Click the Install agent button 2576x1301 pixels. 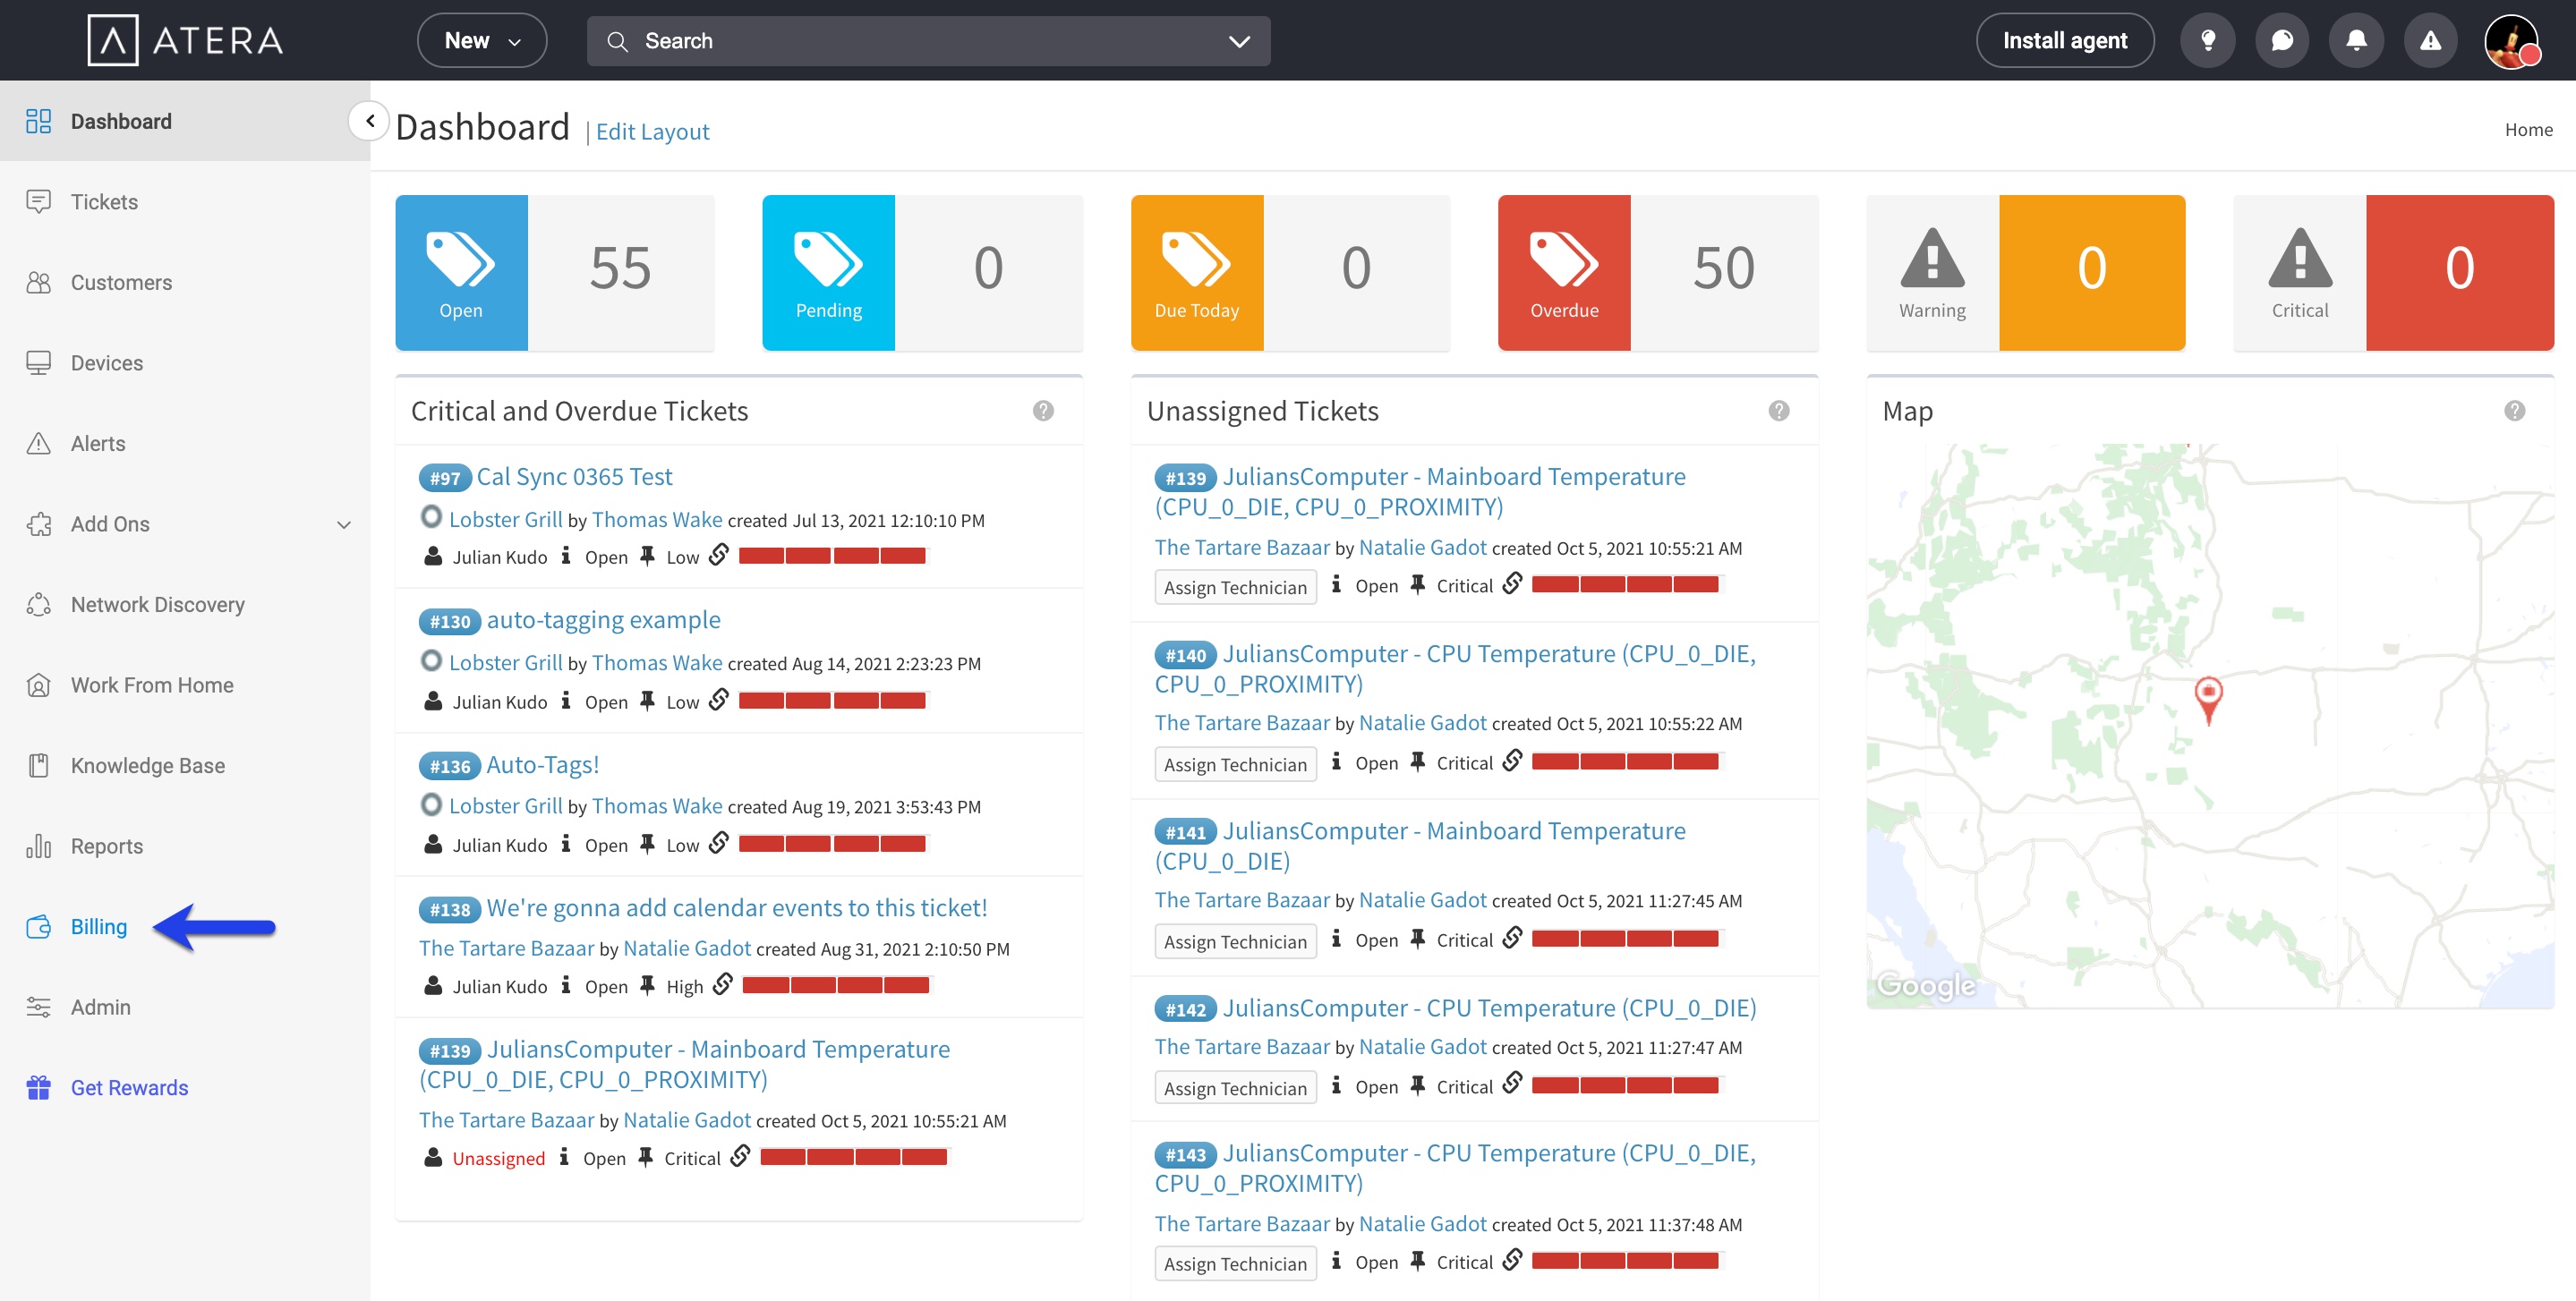pos(2065,41)
